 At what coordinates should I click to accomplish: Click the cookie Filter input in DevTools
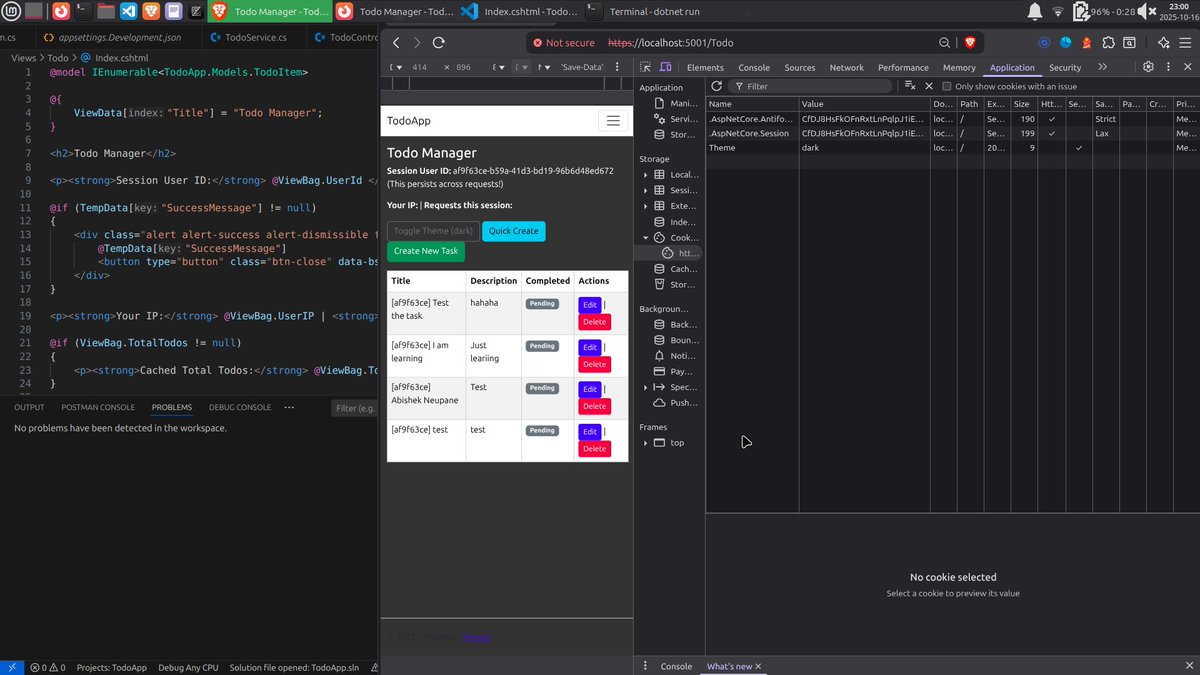pos(811,86)
